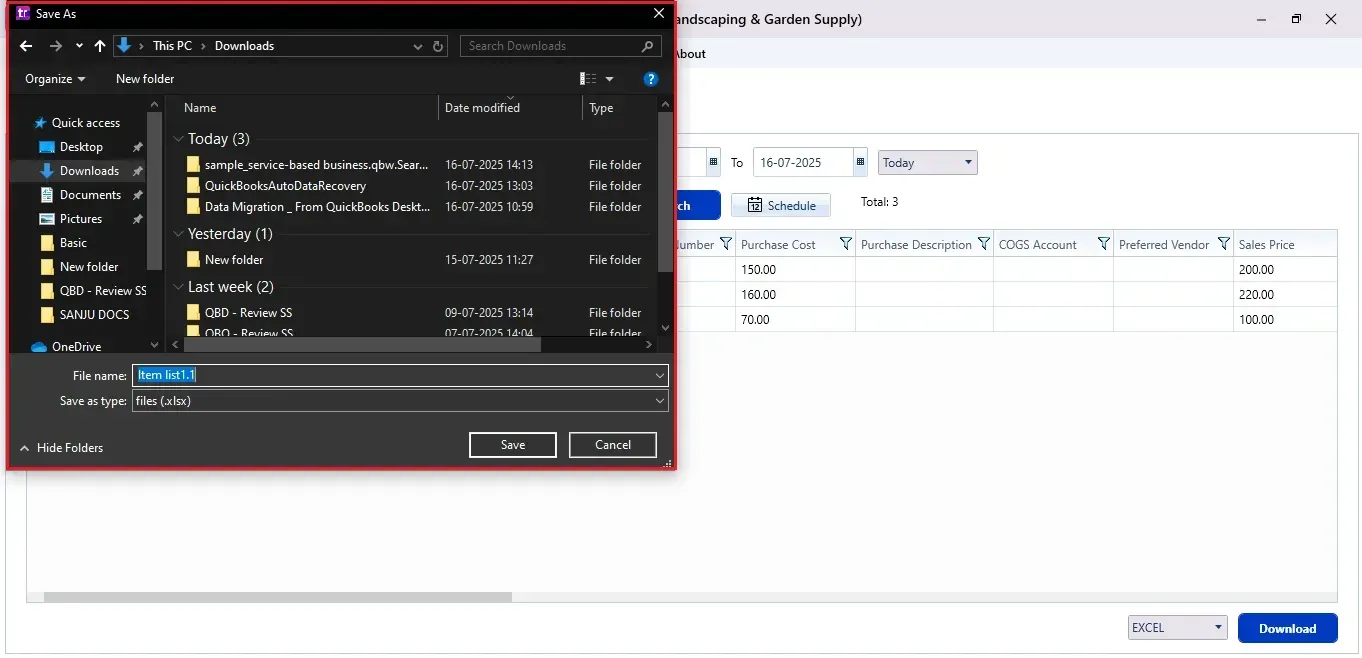Open the From date calendar picker

pyautogui.click(x=713, y=163)
